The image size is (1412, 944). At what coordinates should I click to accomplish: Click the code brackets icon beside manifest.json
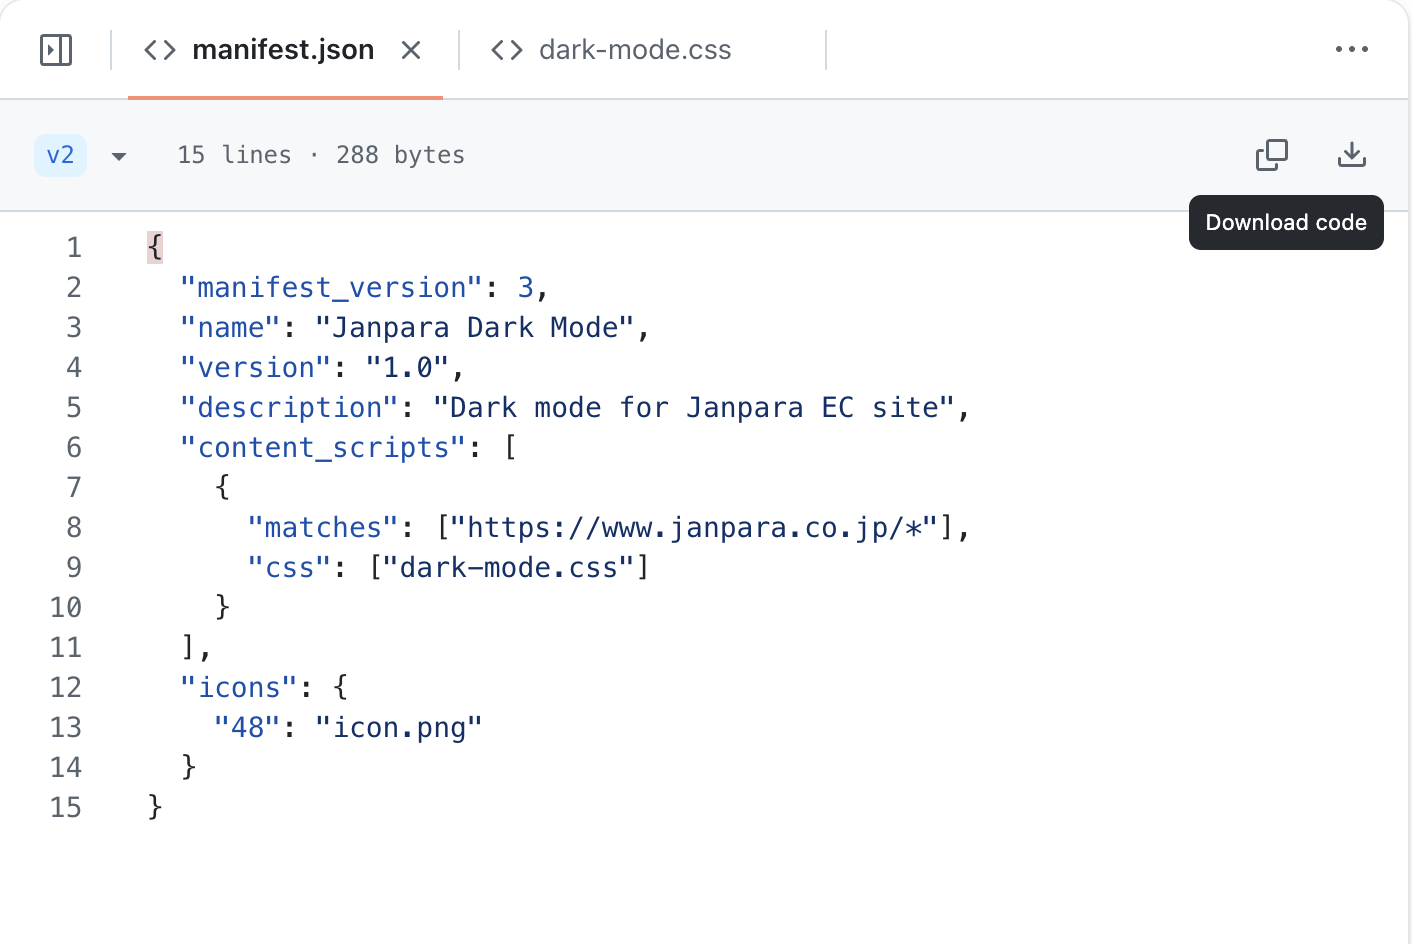pyautogui.click(x=160, y=50)
